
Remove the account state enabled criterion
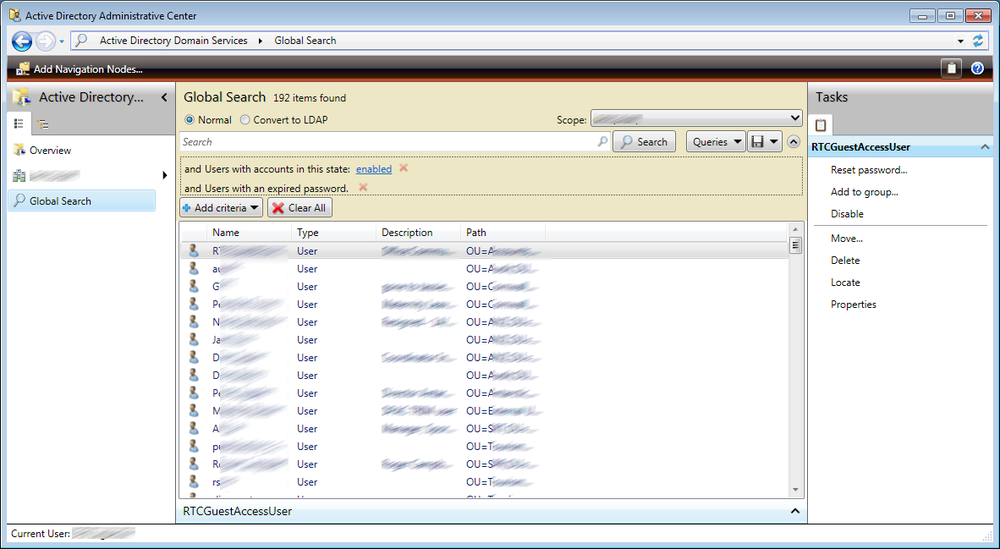pyautogui.click(x=403, y=168)
